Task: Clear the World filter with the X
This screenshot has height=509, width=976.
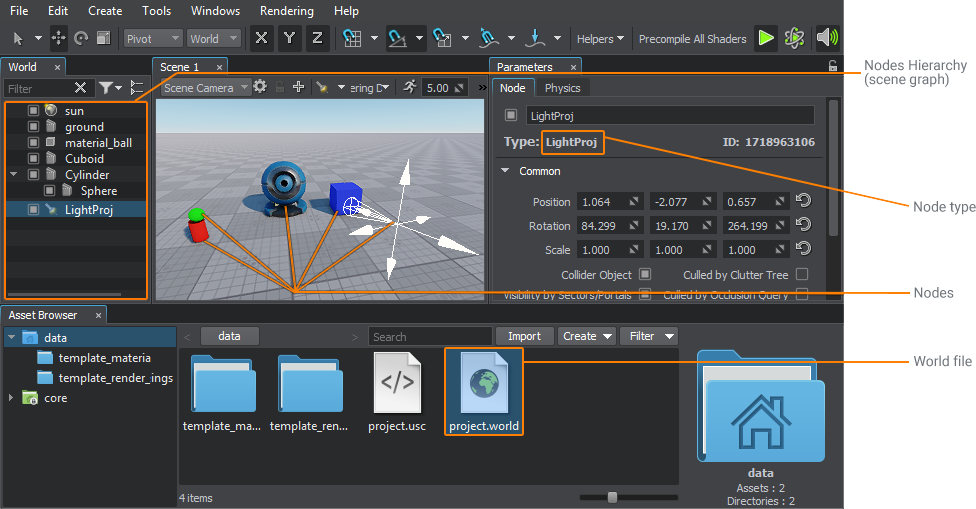Action: [x=80, y=88]
